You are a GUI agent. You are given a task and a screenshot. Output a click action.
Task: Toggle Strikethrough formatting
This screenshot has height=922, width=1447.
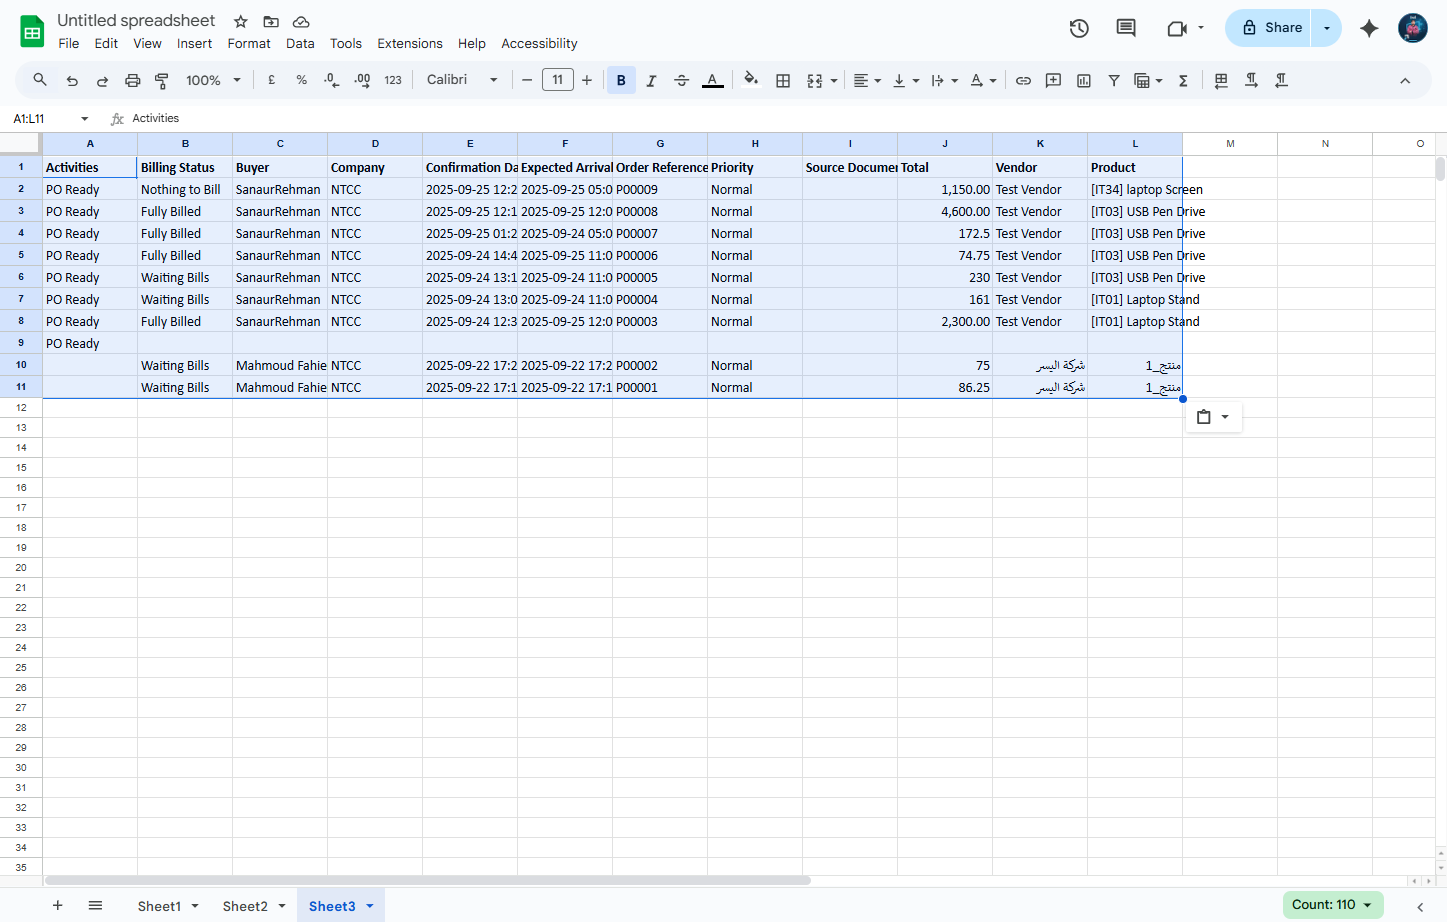(681, 81)
